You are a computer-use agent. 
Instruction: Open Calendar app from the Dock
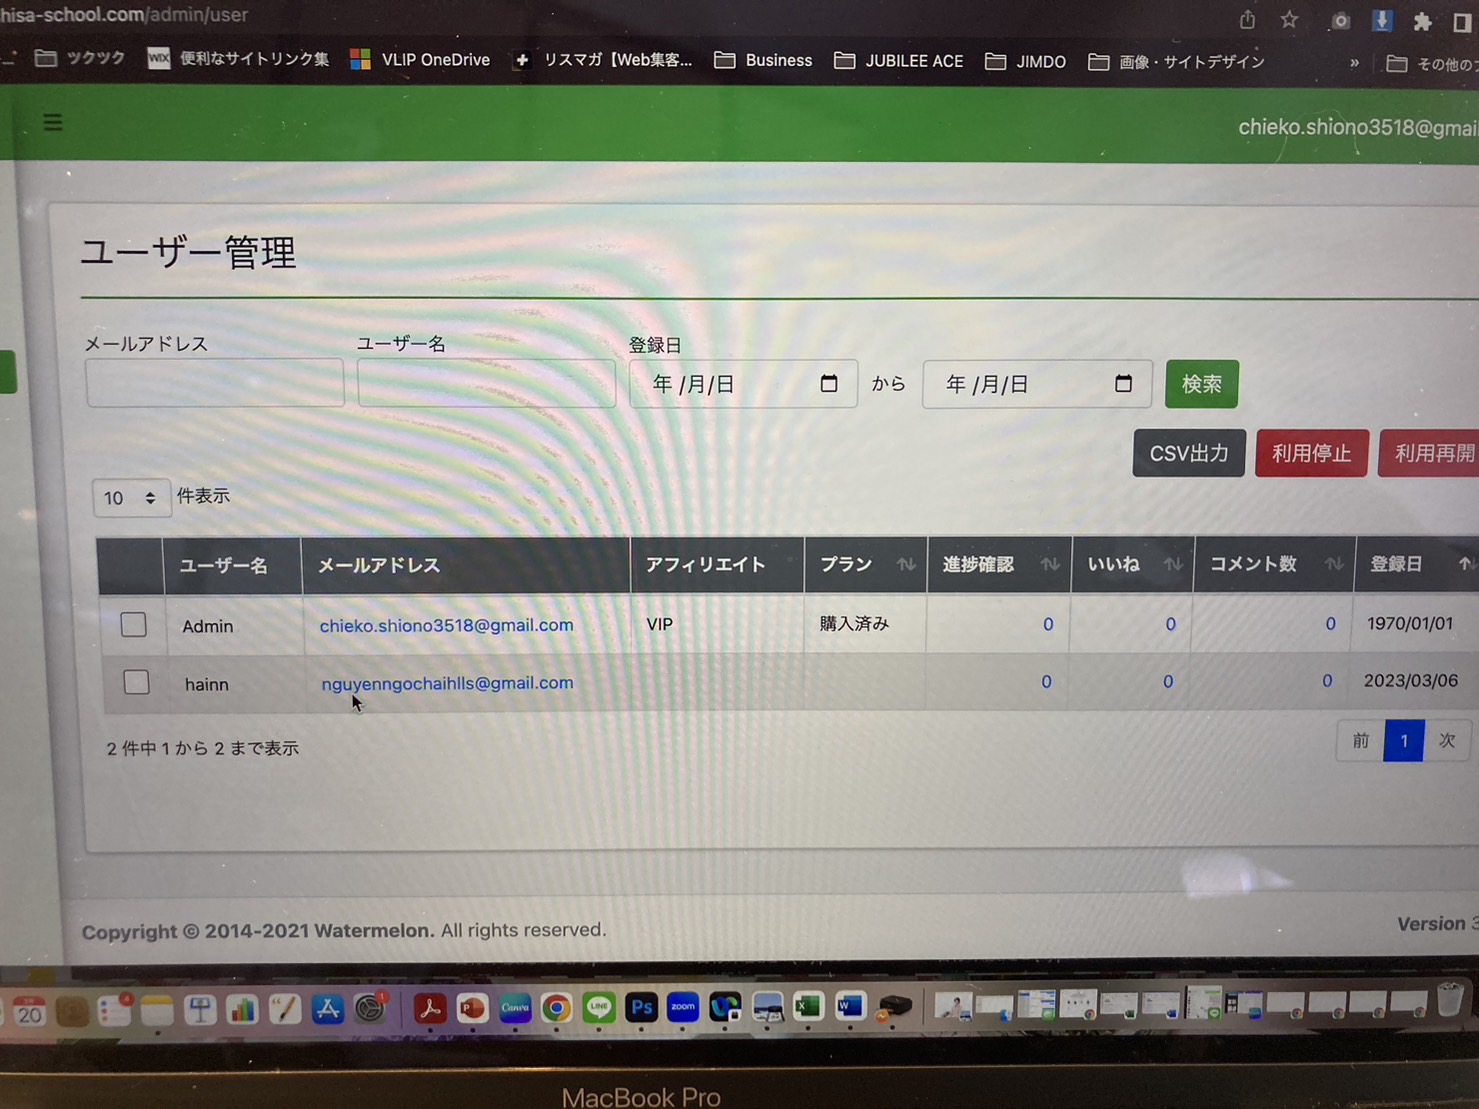click(29, 1012)
